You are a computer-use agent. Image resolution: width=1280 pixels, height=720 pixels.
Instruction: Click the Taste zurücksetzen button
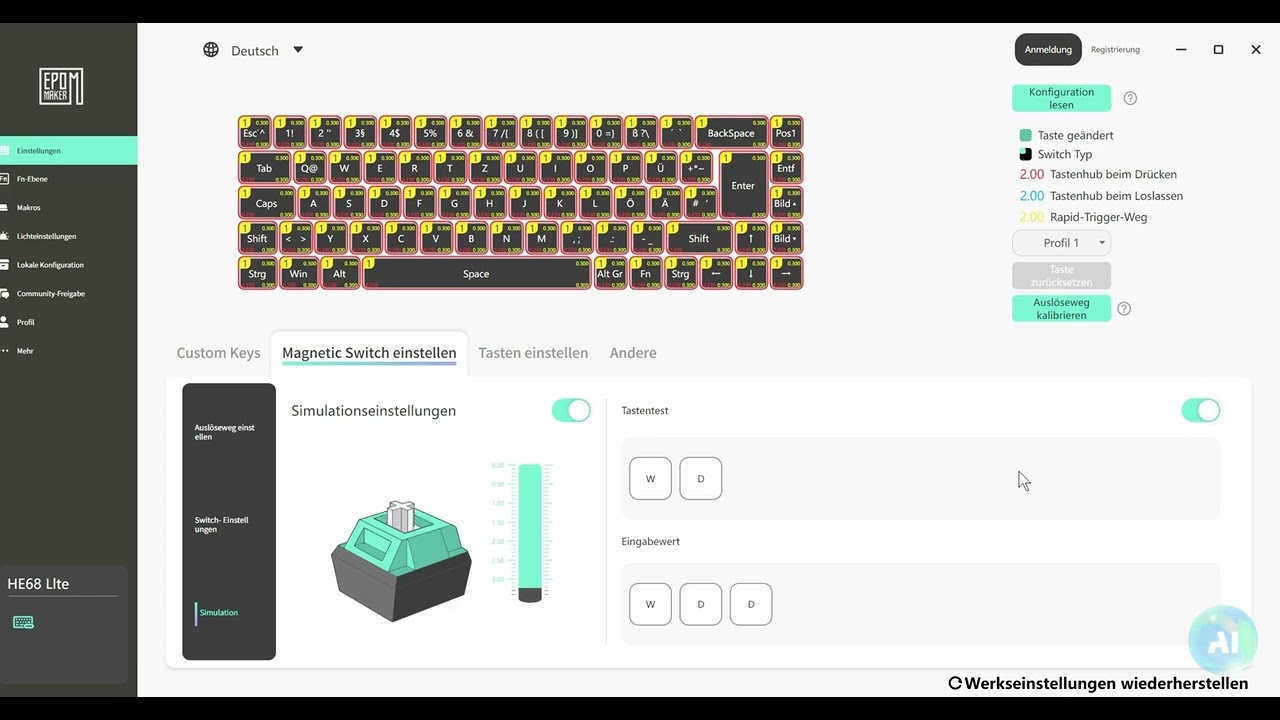1061,276
